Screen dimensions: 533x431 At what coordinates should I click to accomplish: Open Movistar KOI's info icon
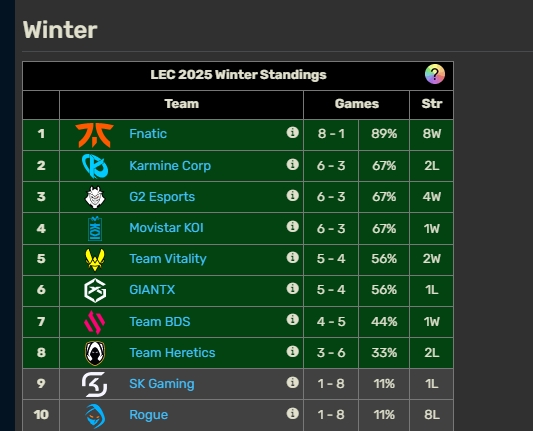coord(292,226)
